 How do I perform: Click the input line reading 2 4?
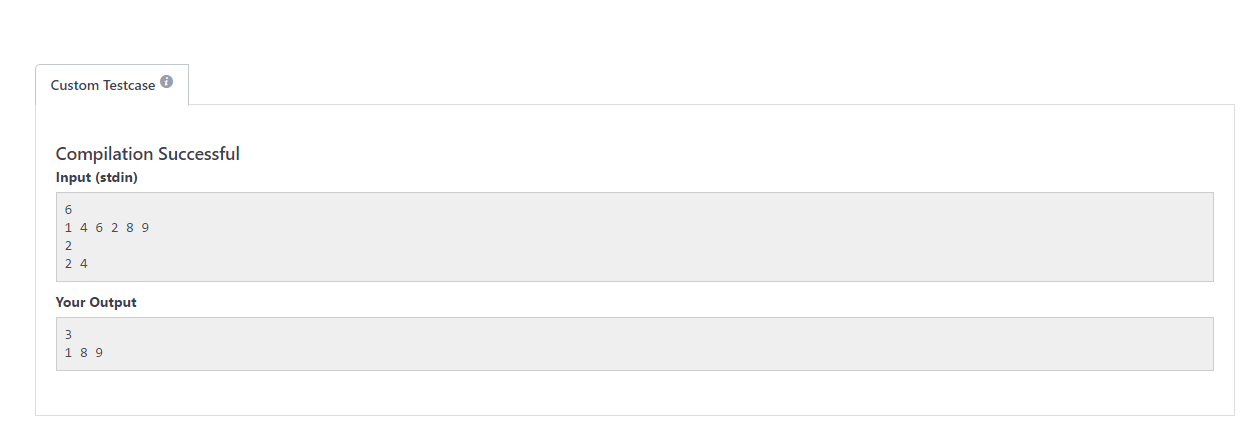pos(76,264)
